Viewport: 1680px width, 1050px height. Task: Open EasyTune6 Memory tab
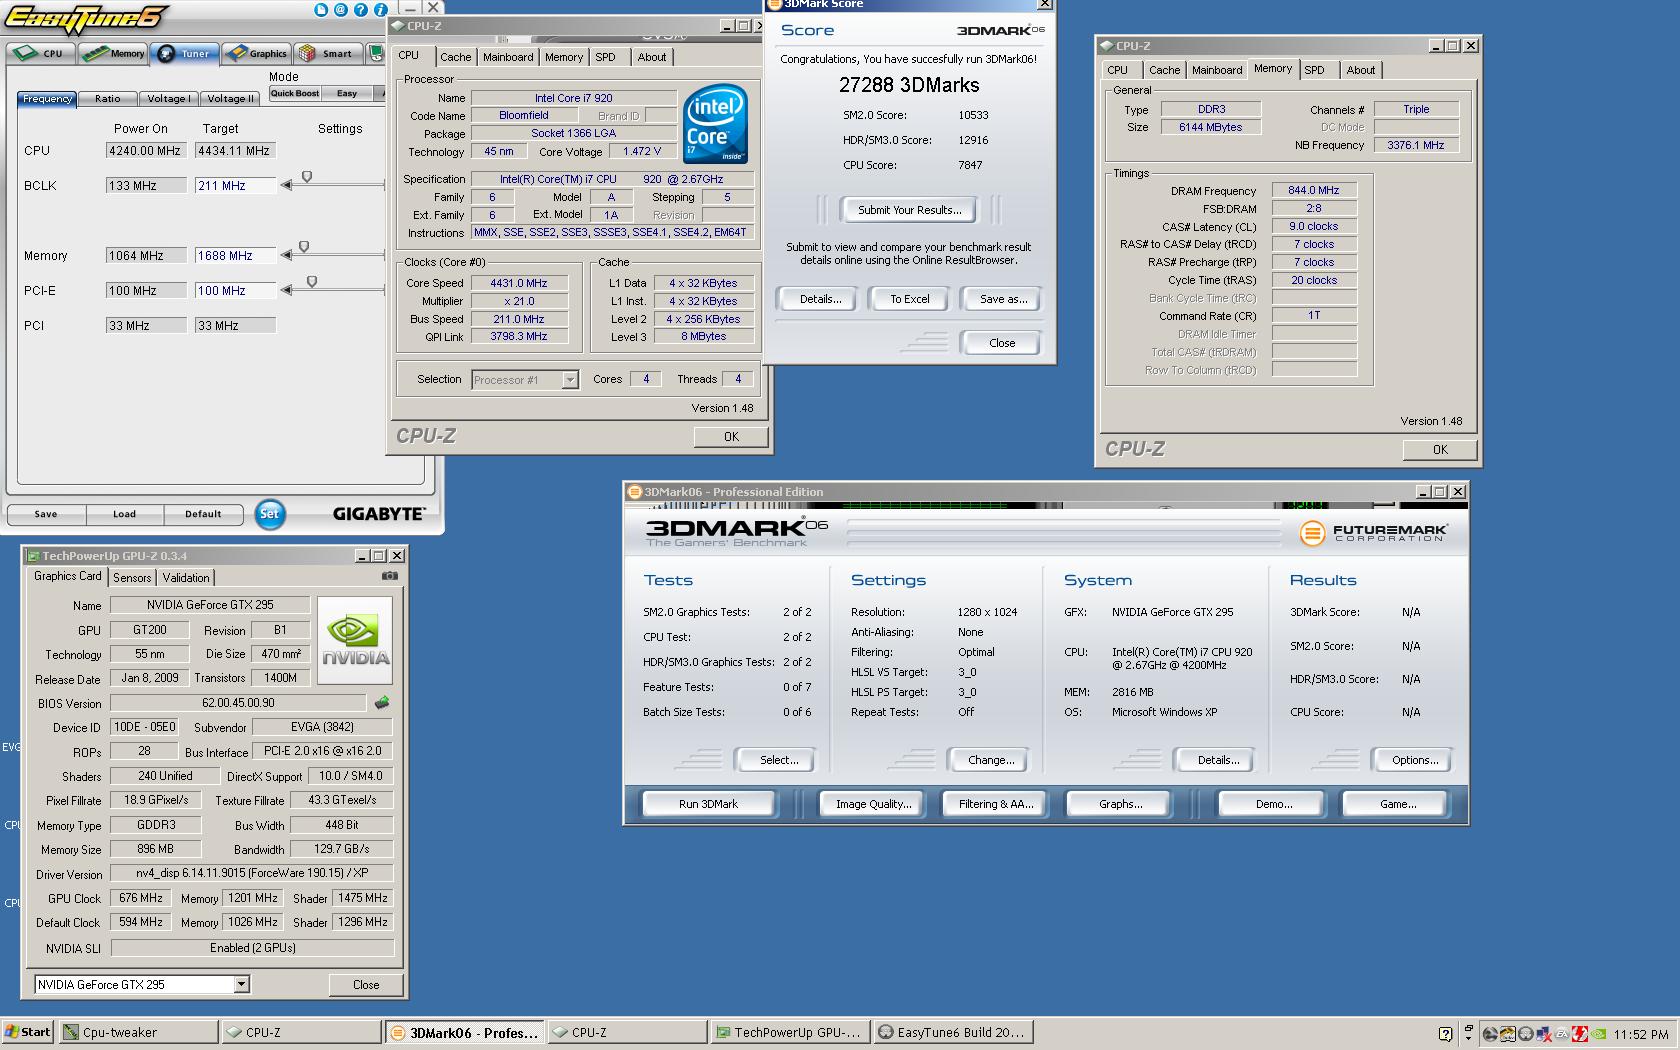[x=113, y=54]
